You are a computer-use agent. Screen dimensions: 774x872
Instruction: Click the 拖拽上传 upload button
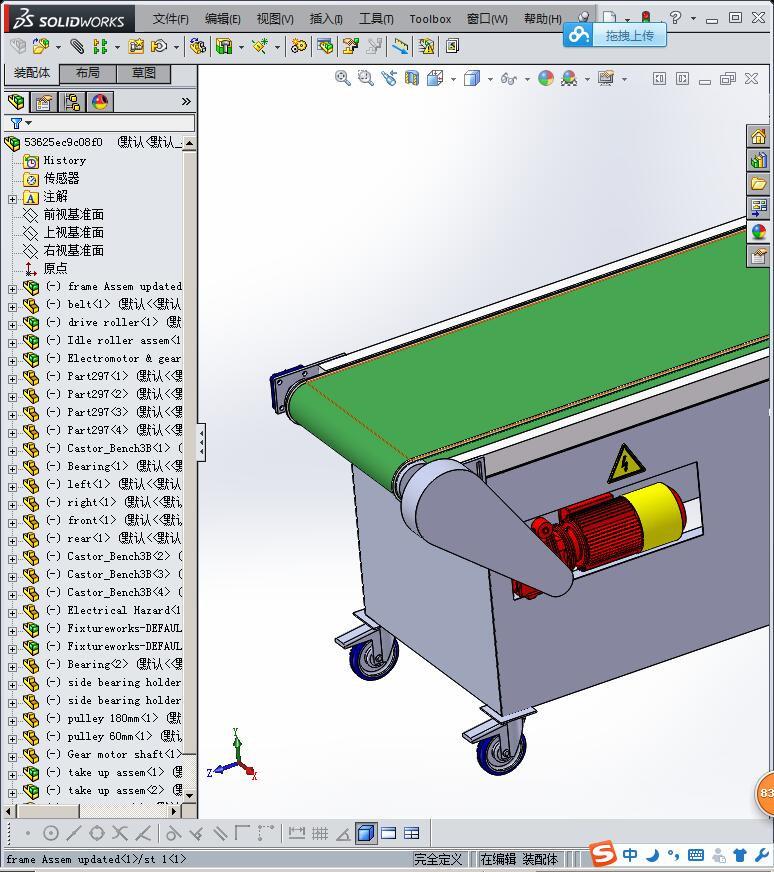[629, 36]
